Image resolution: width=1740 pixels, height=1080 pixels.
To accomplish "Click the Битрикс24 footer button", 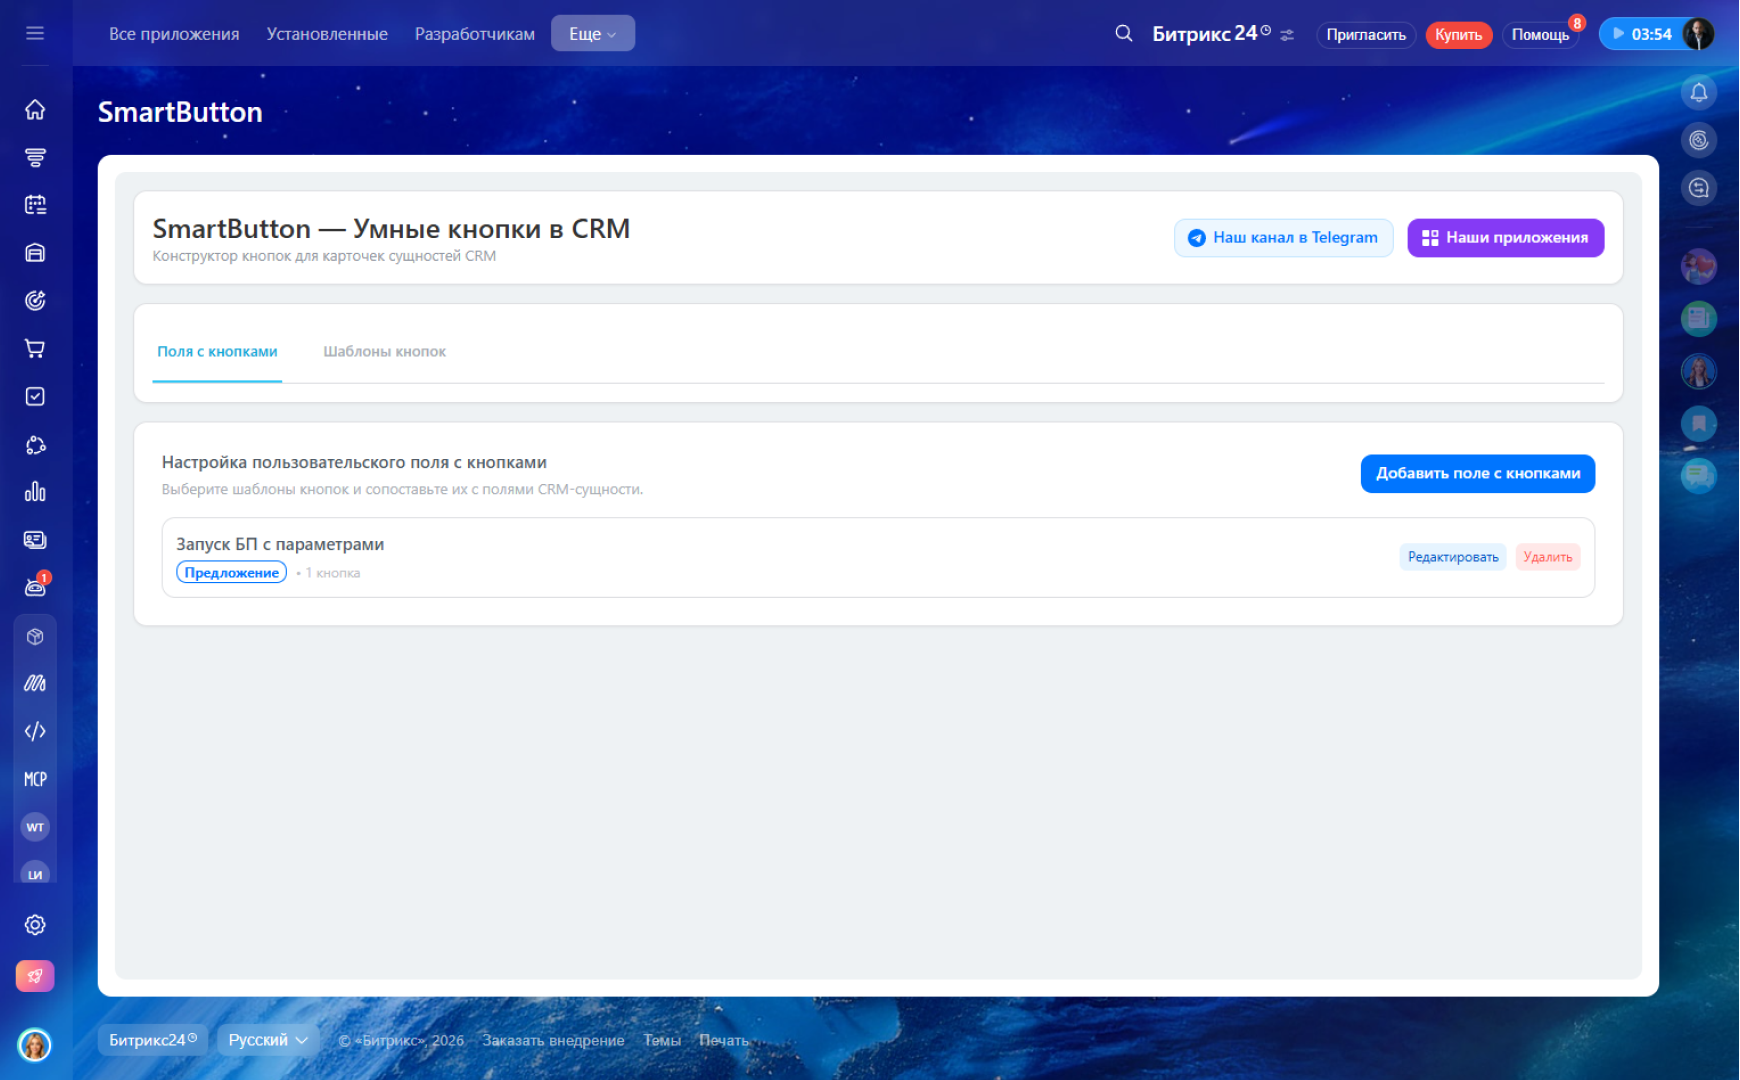I will pyautogui.click(x=153, y=1040).
